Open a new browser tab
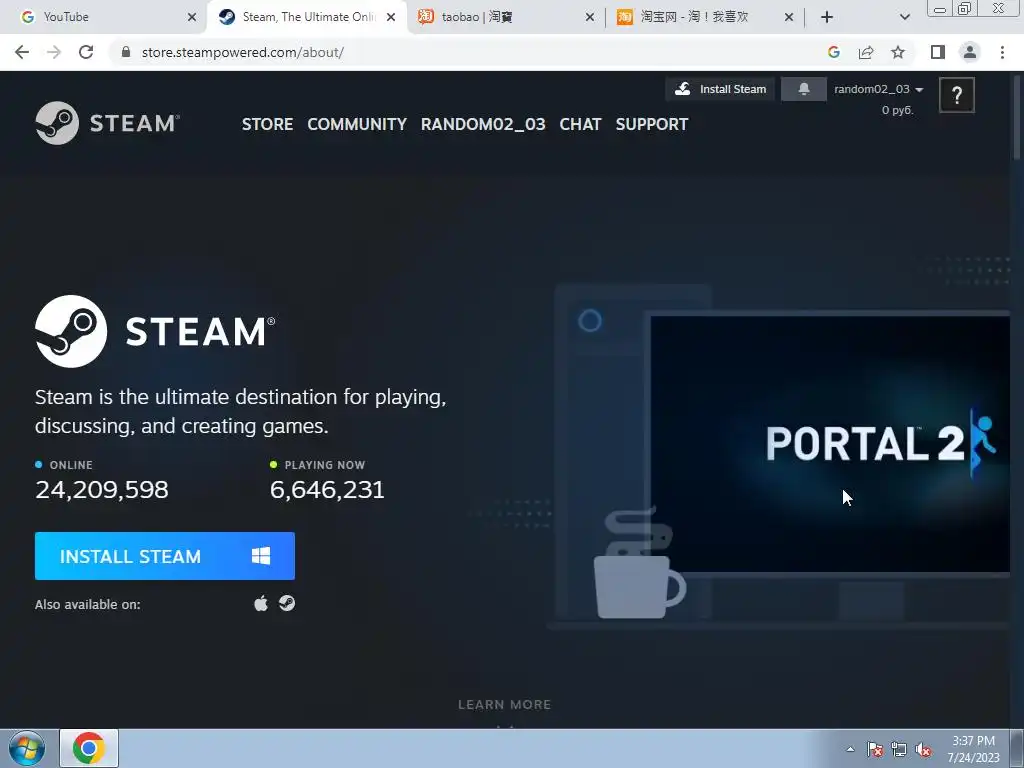The height and width of the screenshot is (768, 1024). coord(827,17)
